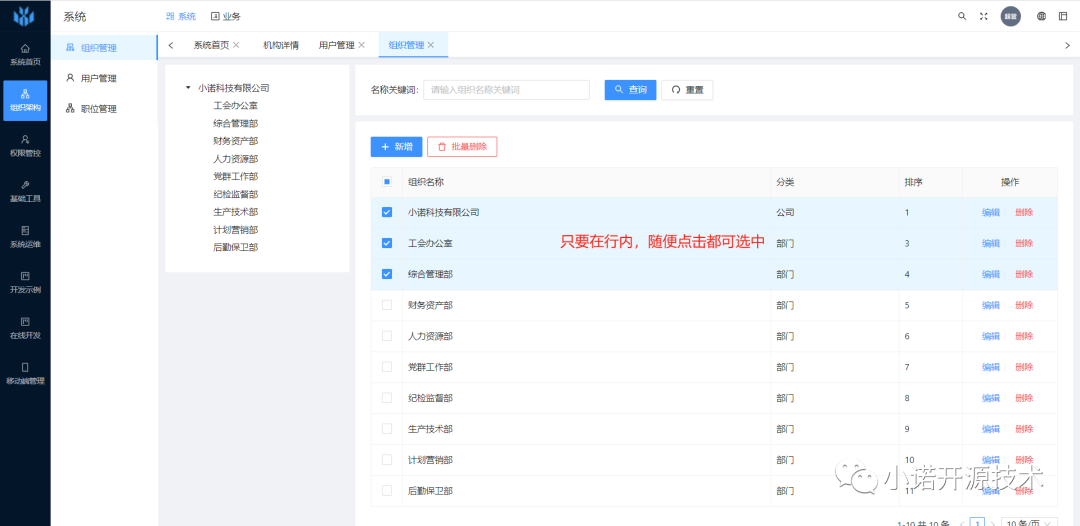Viewport: 1080px width, 526px height.
Task: Close the 用户管理 tab
Action: click(362, 45)
